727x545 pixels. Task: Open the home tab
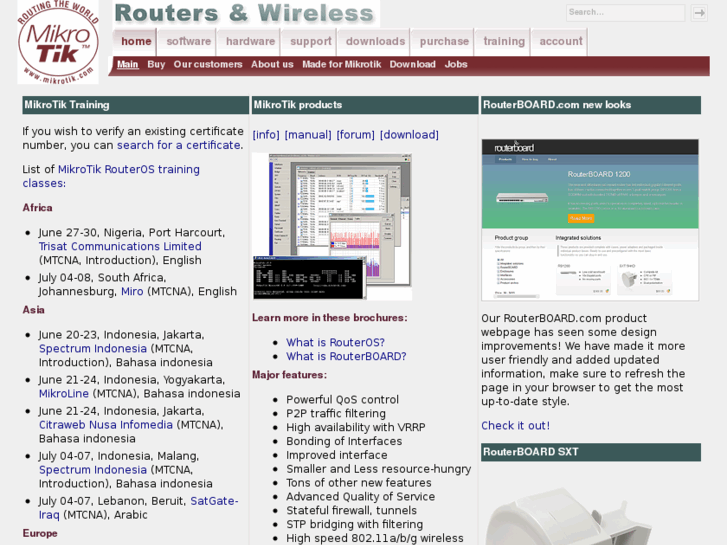pos(136,42)
